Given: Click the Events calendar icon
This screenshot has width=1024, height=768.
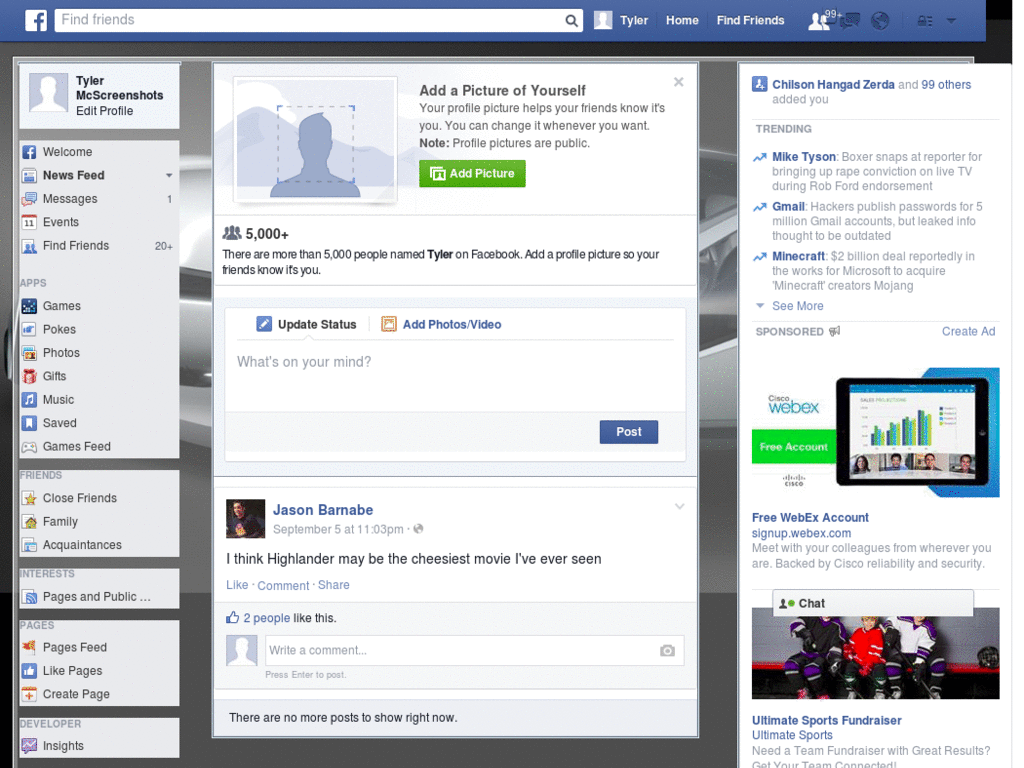Looking at the screenshot, I should 29,223.
